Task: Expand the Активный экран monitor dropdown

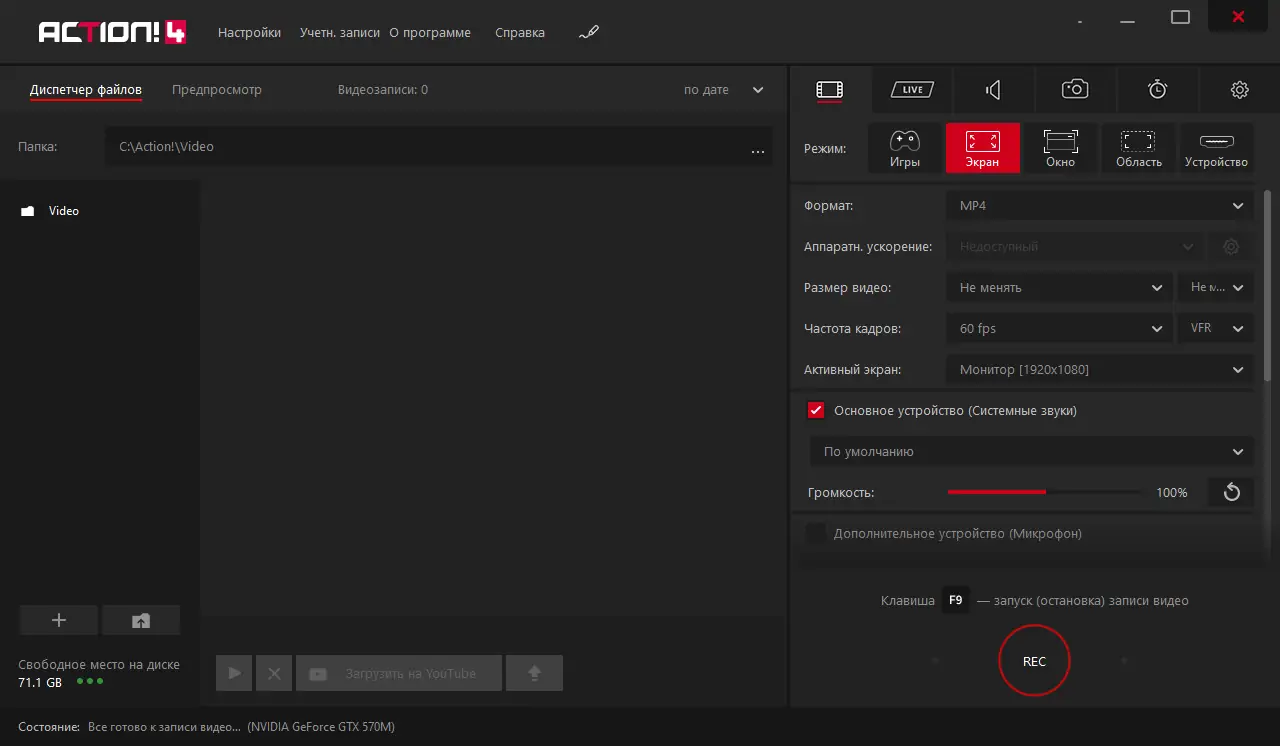Action: (1098, 370)
